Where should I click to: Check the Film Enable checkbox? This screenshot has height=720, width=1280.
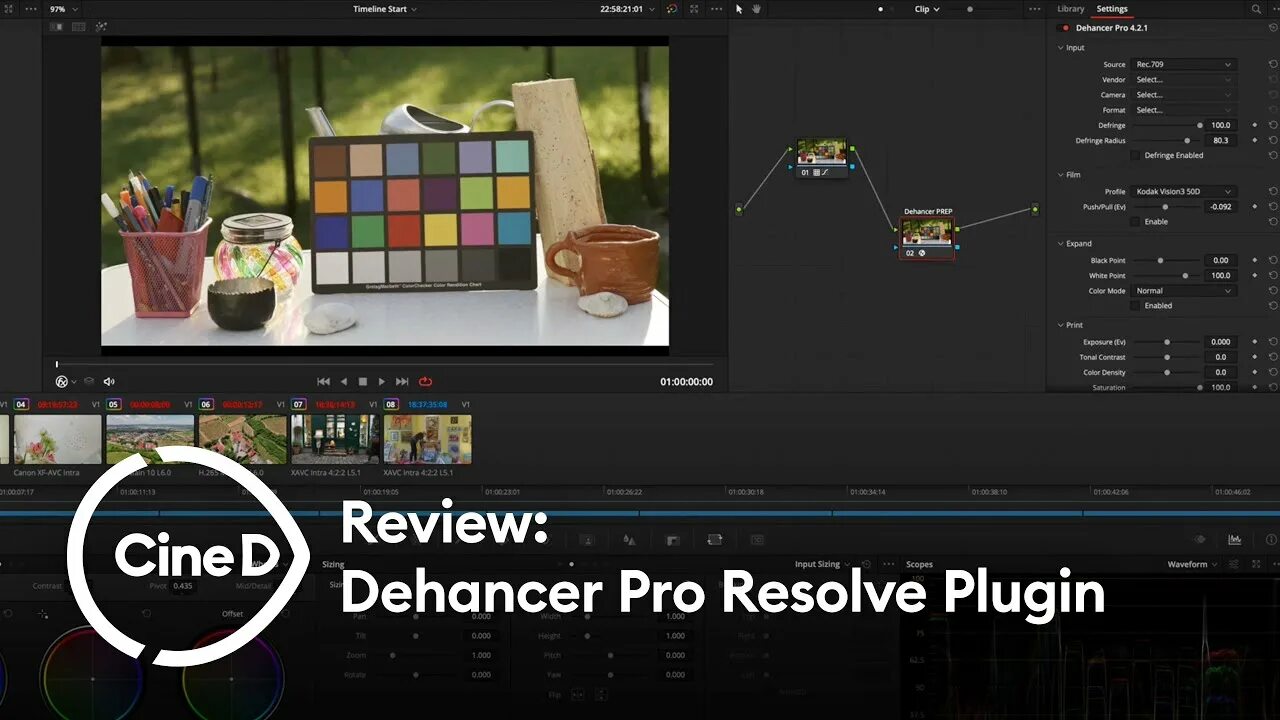coord(1135,222)
